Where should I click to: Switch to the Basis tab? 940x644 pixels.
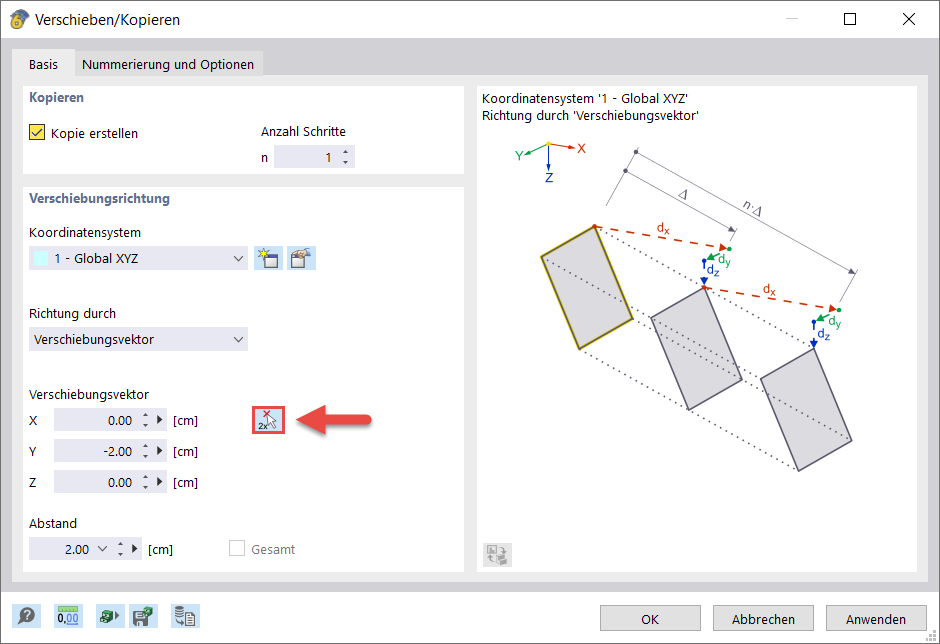point(43,64)
